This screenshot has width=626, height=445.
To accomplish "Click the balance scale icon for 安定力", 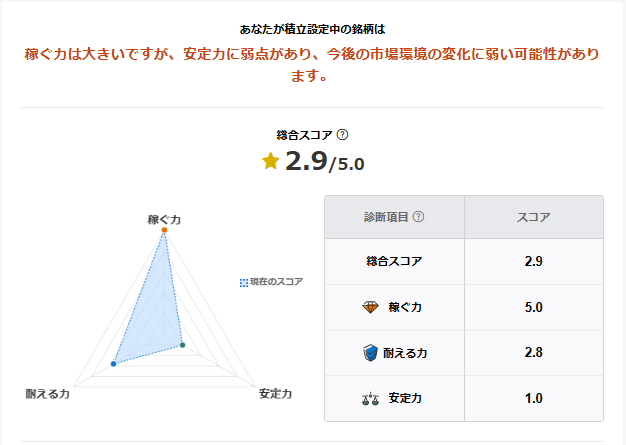I will (370, 398).
